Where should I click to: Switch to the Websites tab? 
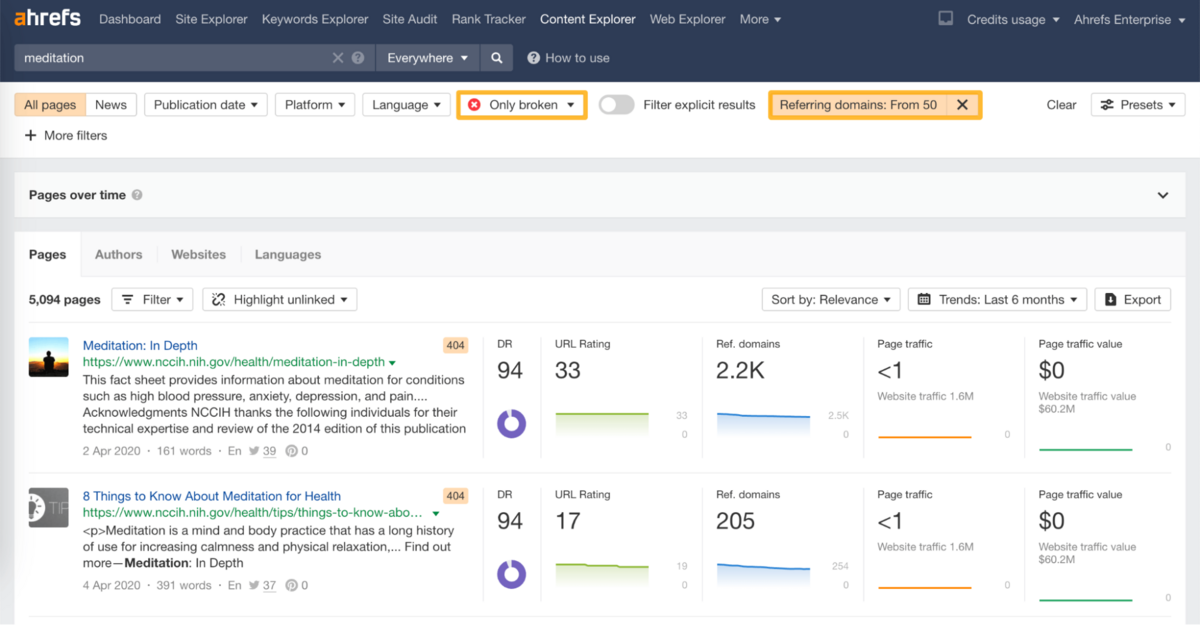[199, 254]
